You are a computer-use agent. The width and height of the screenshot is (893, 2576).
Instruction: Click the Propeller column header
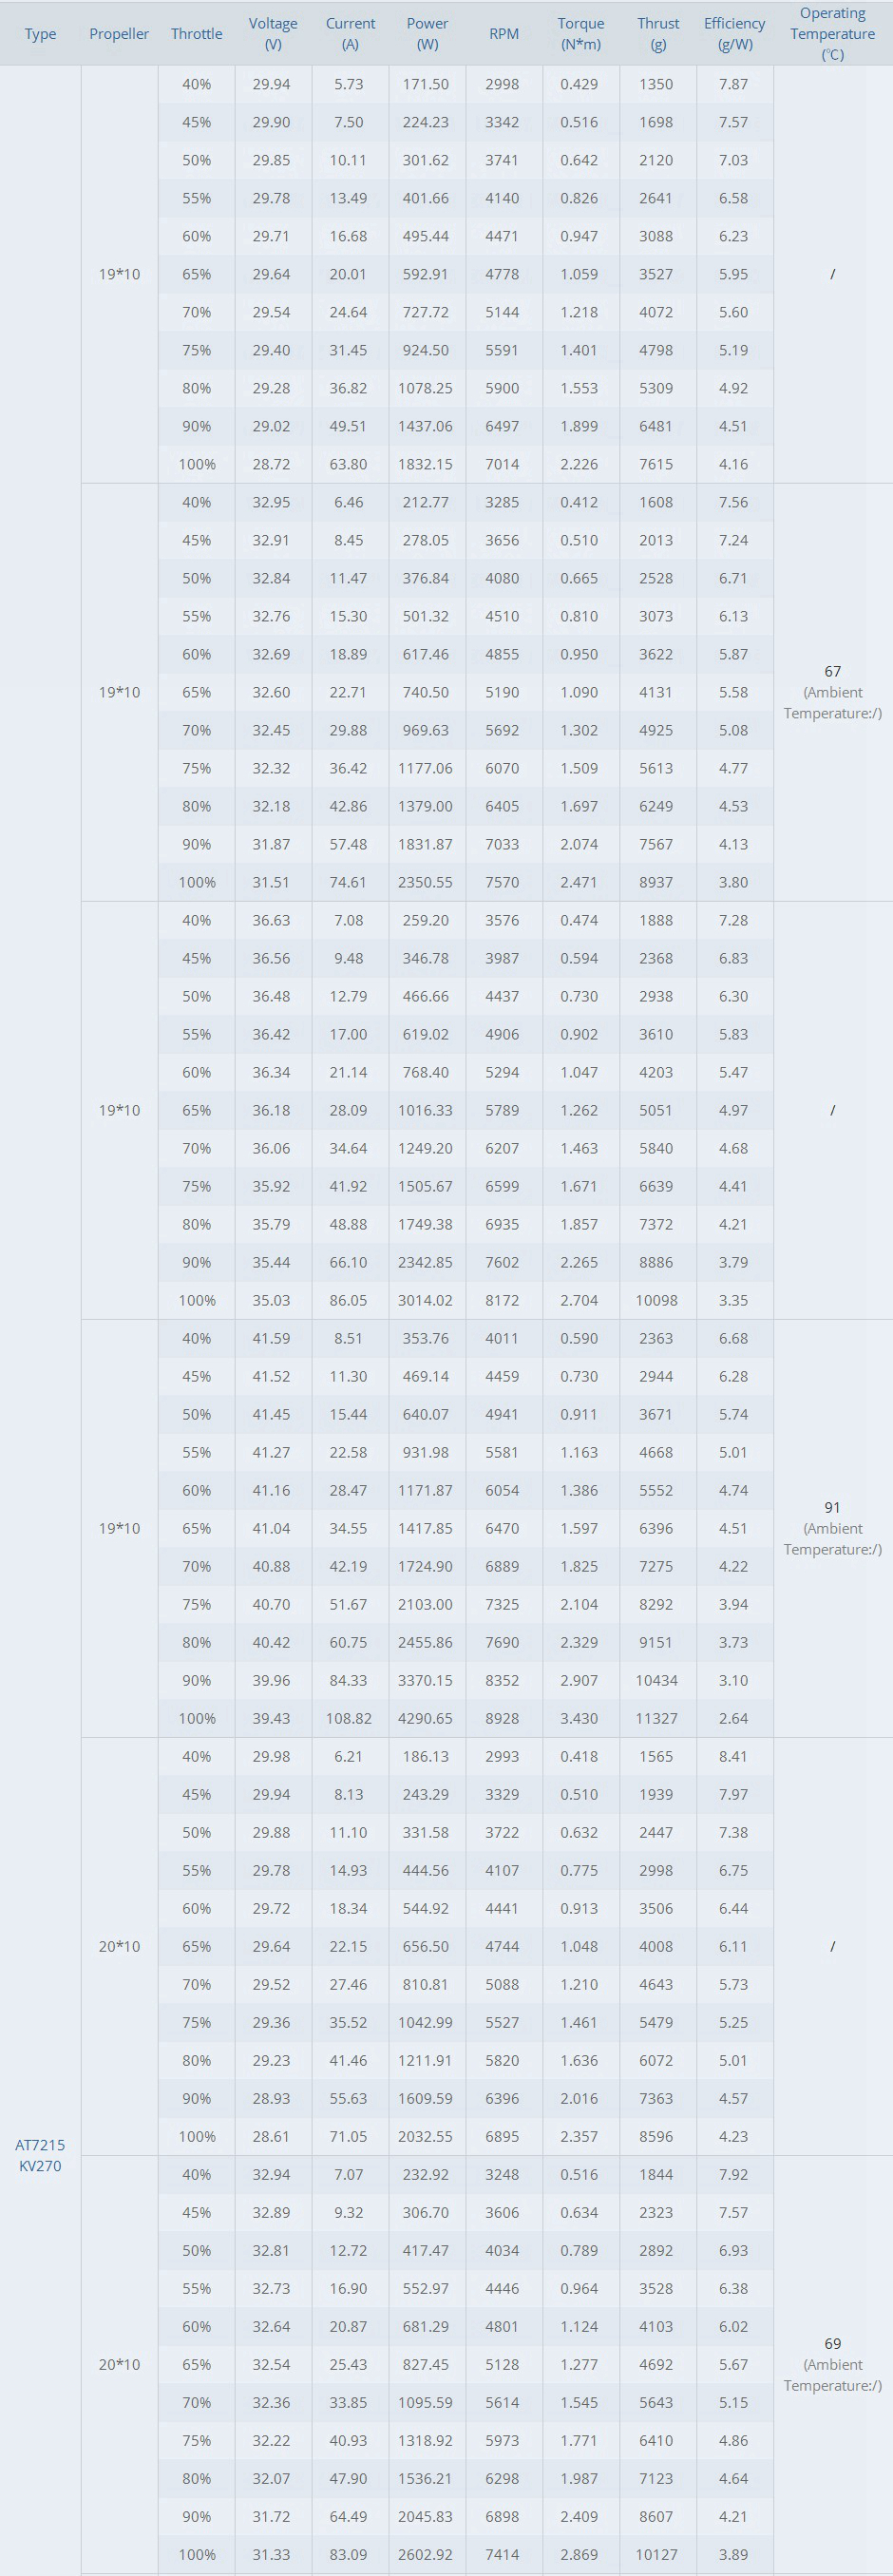(119, 34)
